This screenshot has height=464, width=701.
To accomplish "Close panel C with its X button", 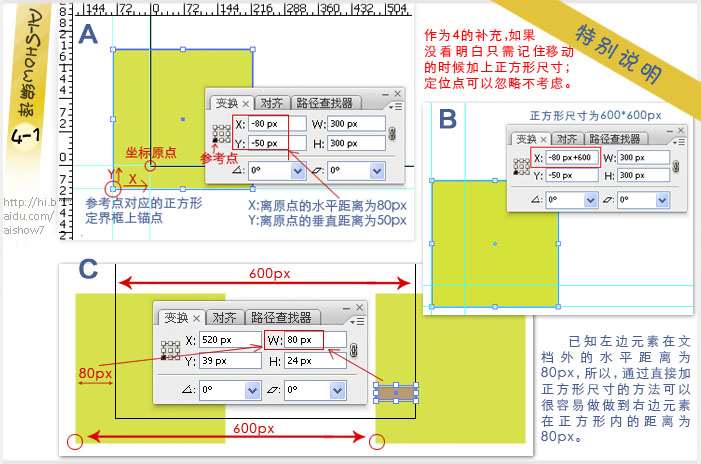I will click(359, 308).
